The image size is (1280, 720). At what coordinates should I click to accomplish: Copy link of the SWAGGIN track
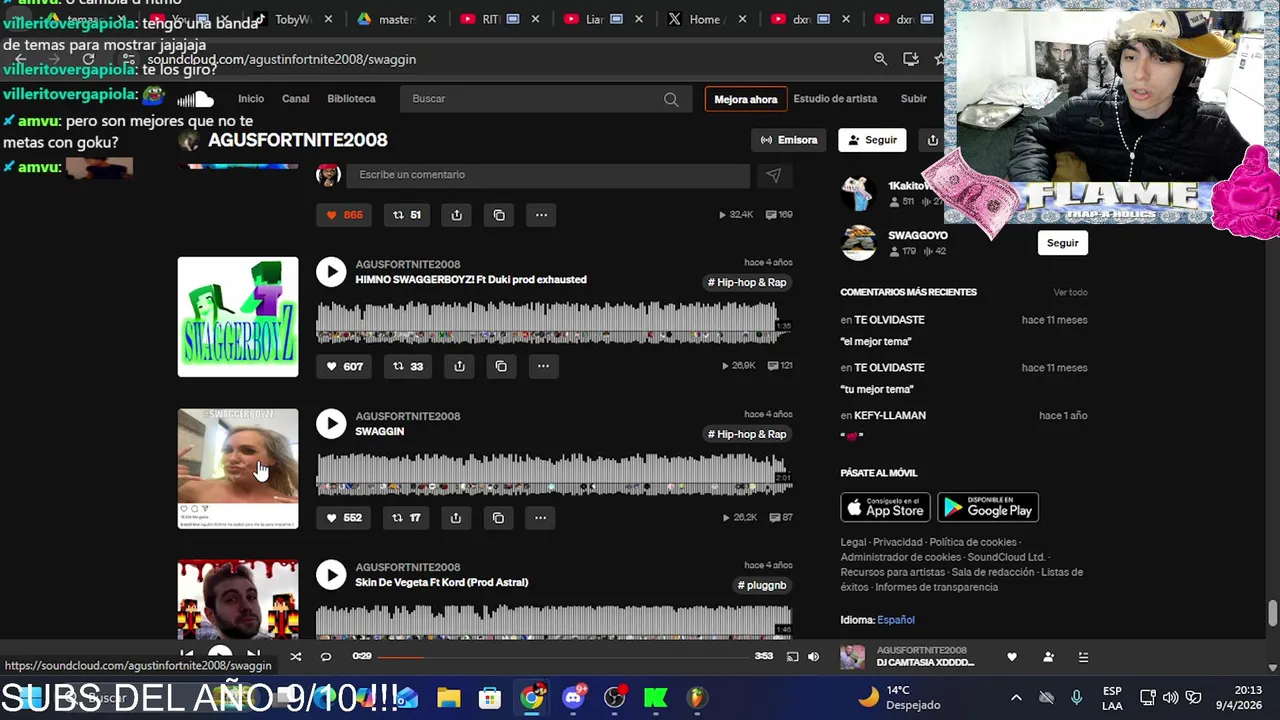point(498,517)
